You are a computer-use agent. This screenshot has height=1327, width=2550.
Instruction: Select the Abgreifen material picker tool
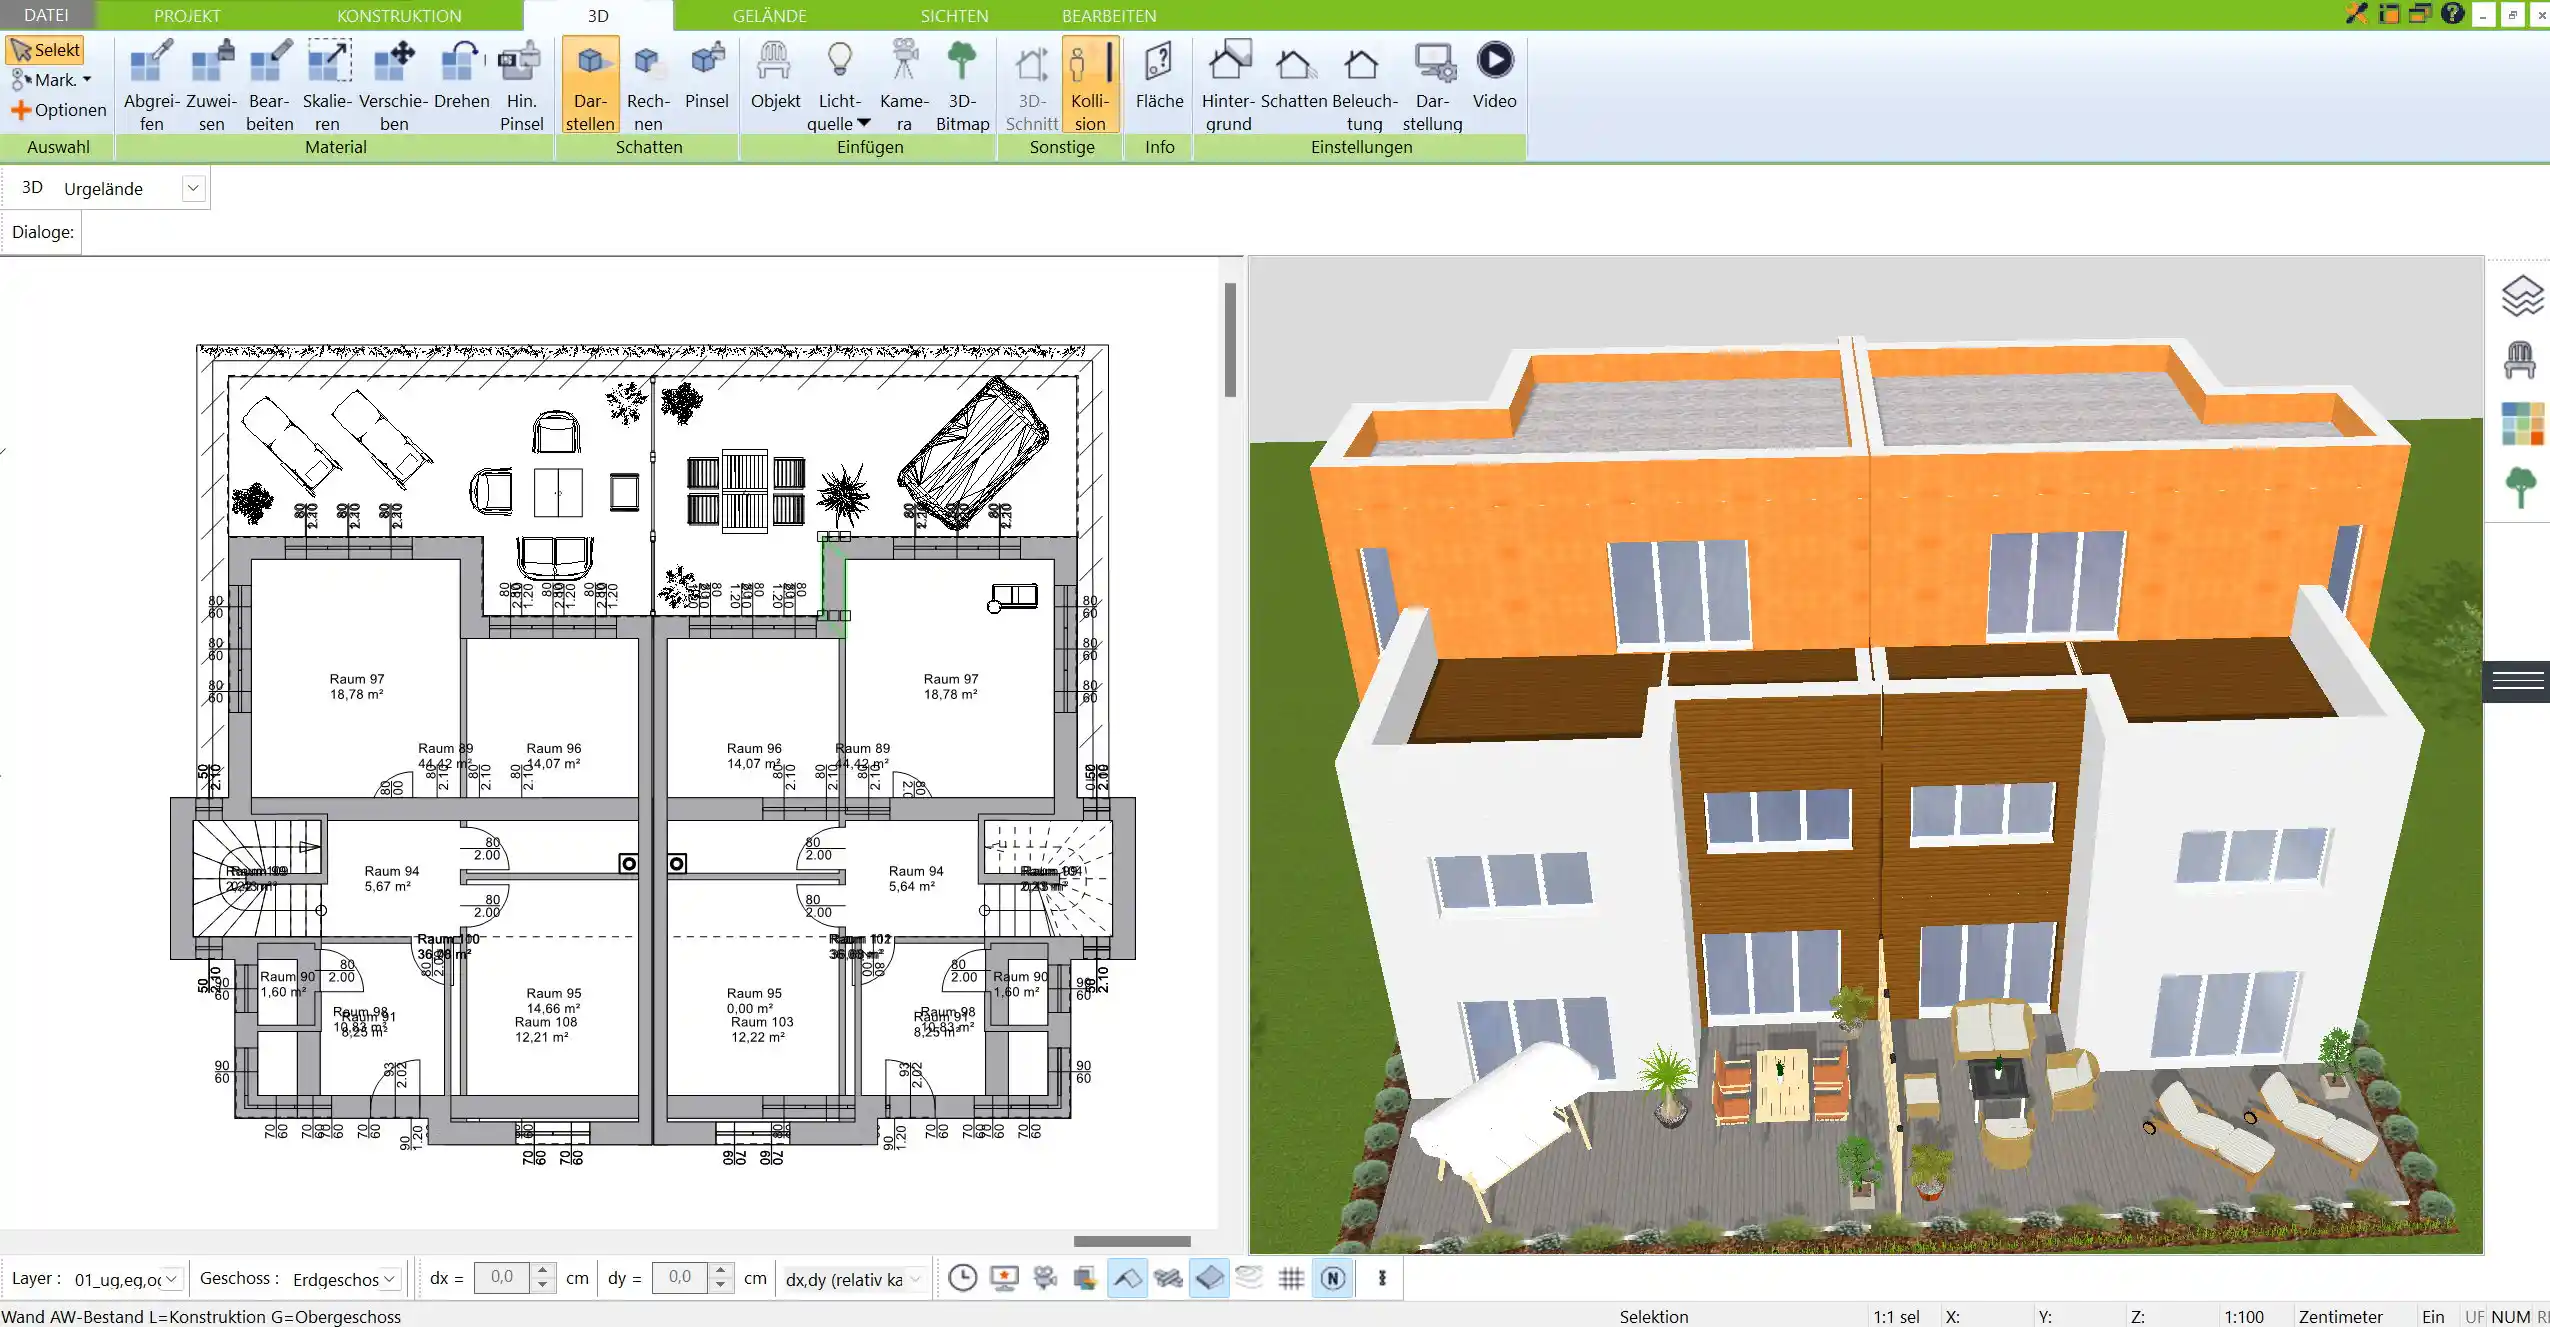pyautogui.click(x=151, y=85)
